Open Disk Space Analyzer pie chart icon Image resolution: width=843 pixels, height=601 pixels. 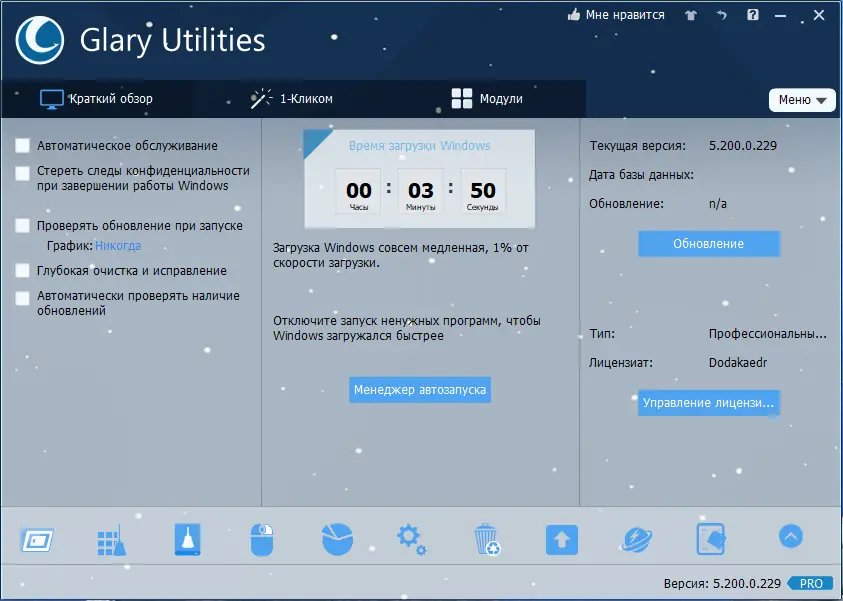[x=337, y=539]
